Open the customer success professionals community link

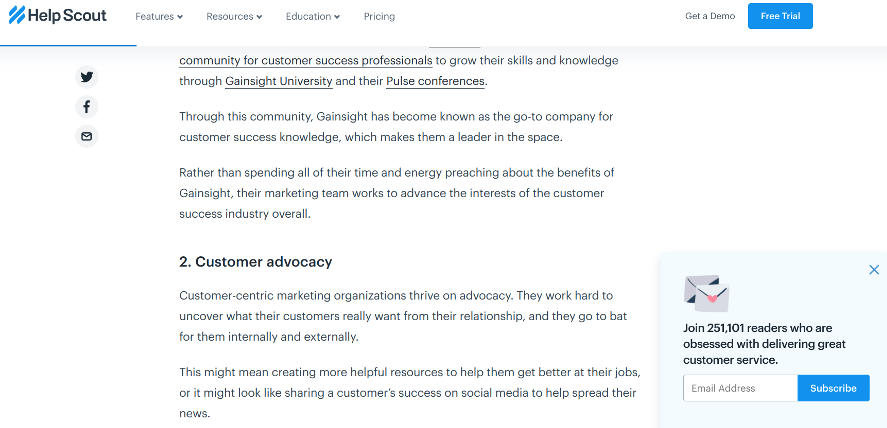[x=306, y=61]
